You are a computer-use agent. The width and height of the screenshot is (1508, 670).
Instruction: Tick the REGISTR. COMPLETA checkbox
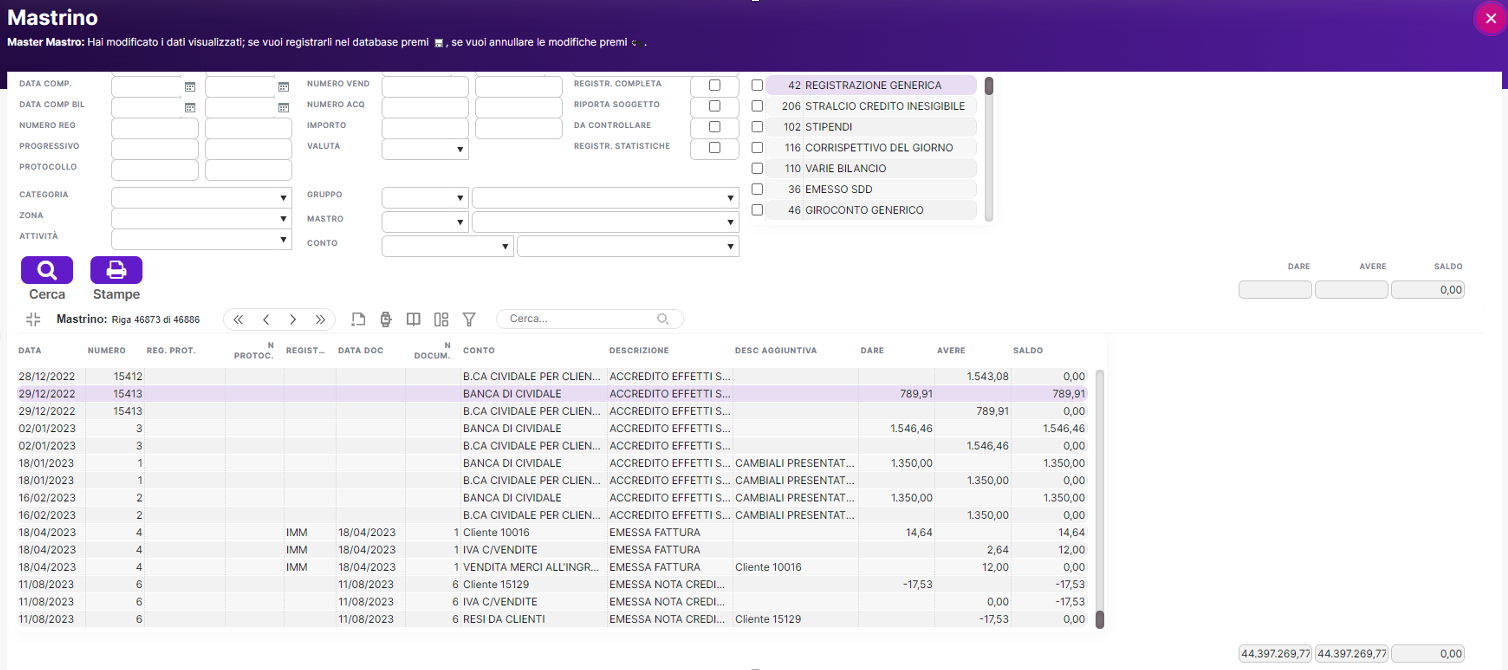pyautogui.click(x=714, y=85)
